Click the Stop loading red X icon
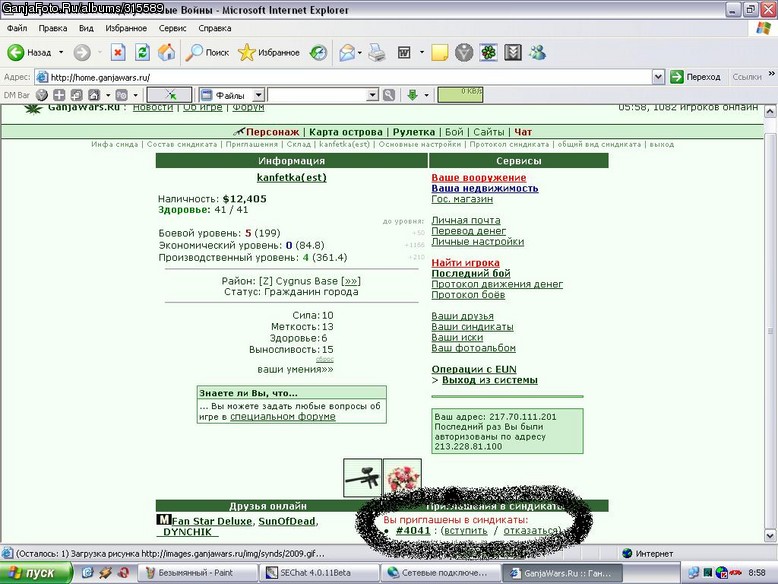 click(x=118, y=52)
